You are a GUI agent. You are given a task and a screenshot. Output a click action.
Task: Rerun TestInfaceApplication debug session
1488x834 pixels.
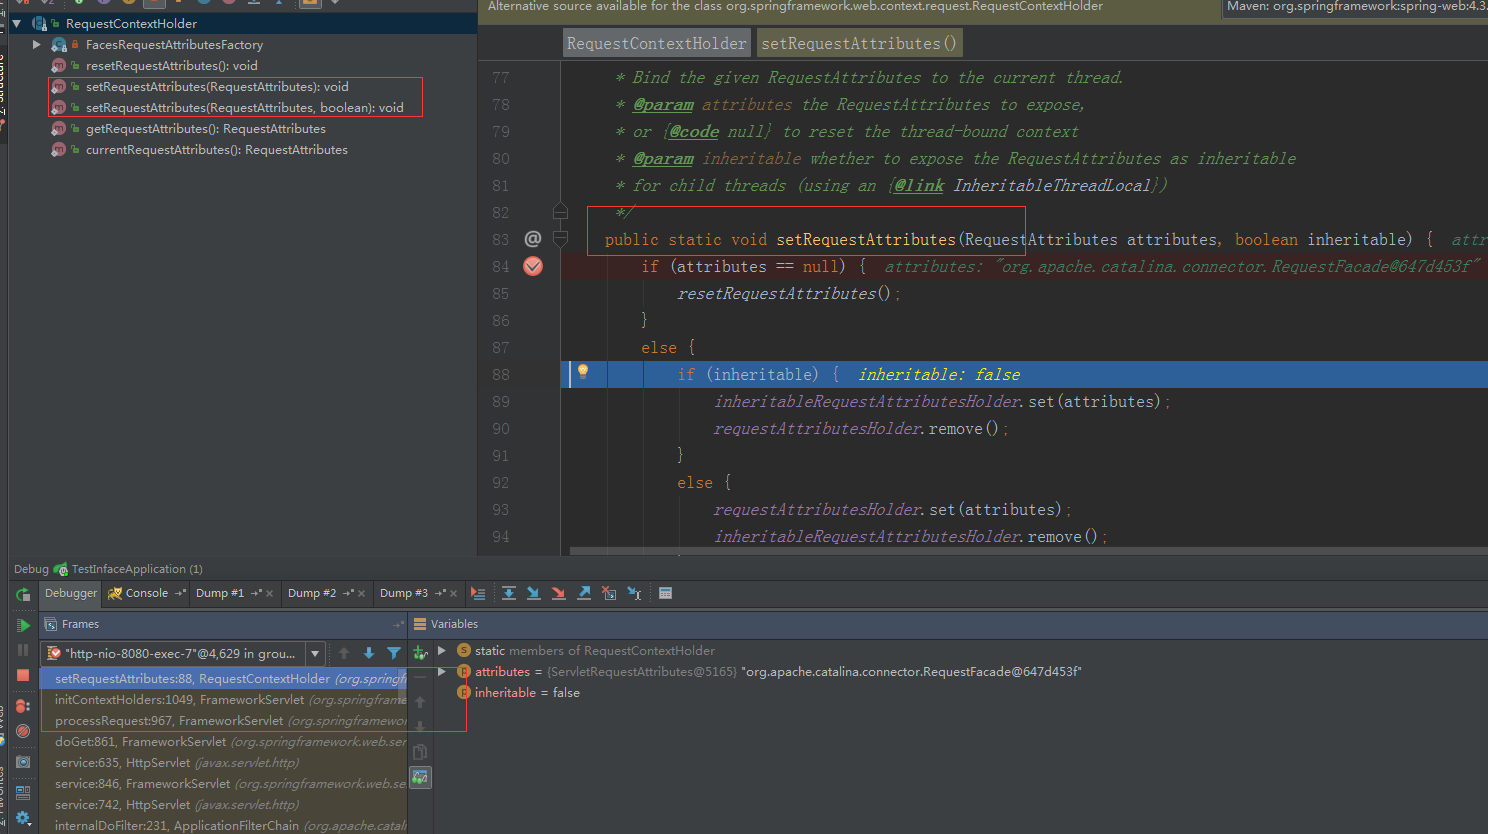click(x=23, y=594)
